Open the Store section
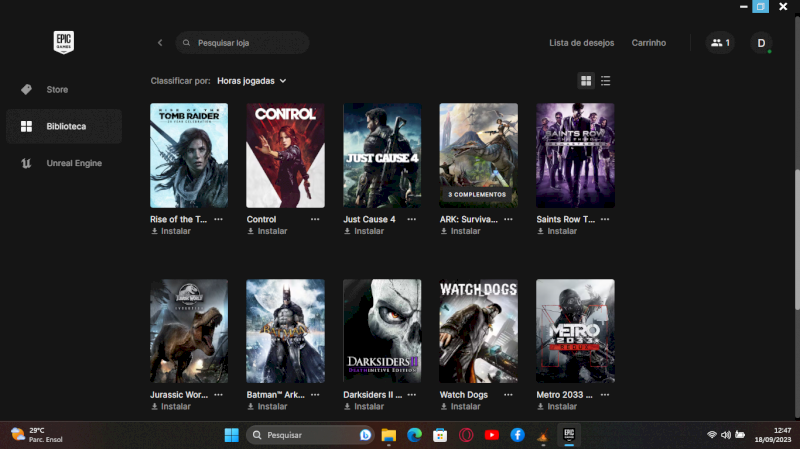This screenshot has height=449, width=800. [x=57, y=90]
